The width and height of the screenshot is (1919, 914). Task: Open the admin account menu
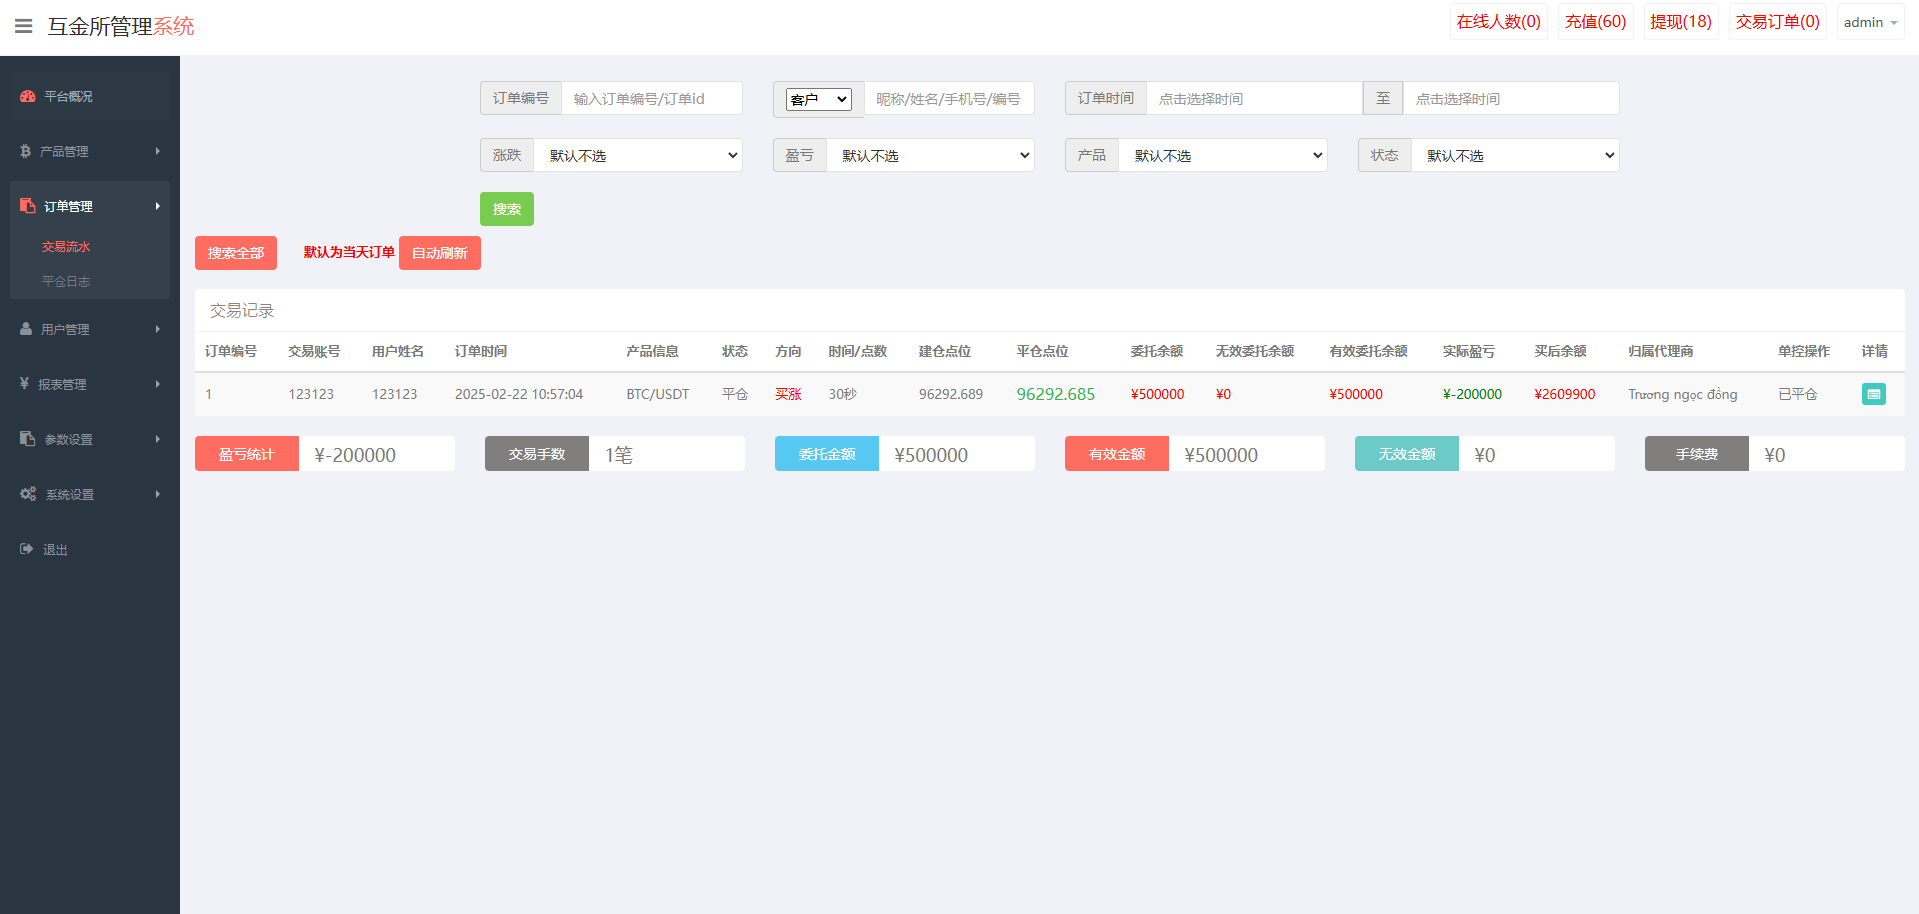[1869, 22]
